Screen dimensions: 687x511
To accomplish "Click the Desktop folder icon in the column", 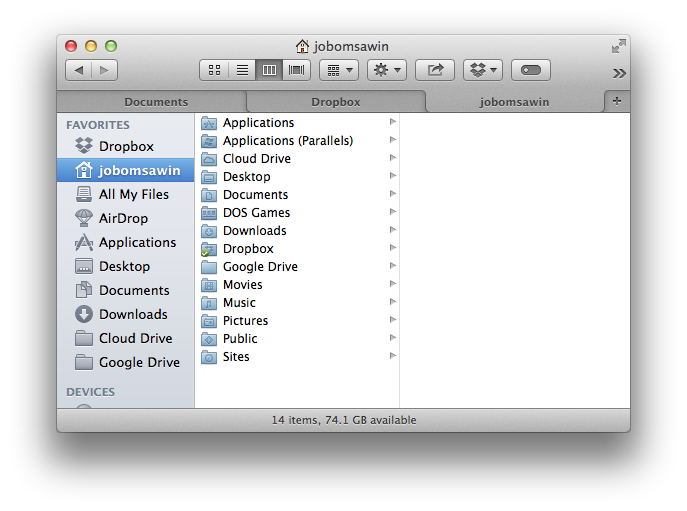I will click(x=209, y=177).
